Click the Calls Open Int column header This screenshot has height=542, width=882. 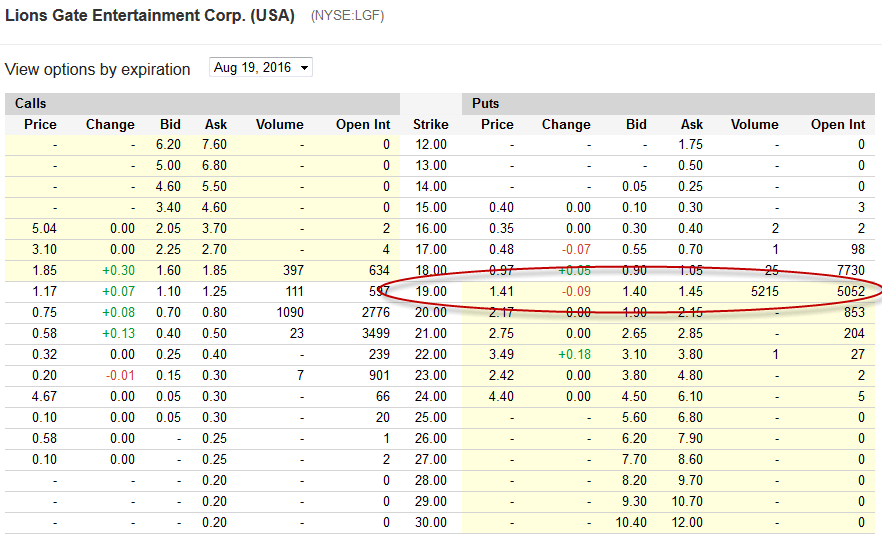tap(363, 124)
